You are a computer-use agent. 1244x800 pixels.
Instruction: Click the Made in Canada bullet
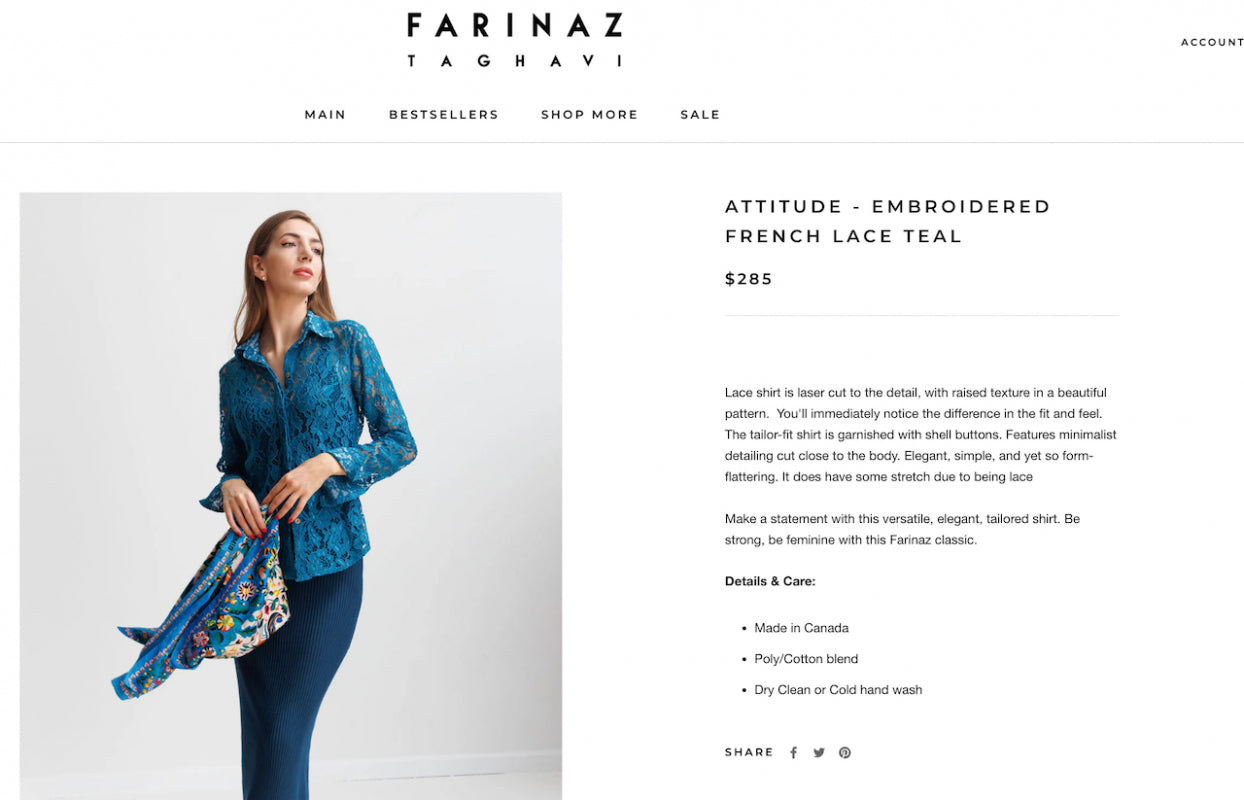(x=801, y=628)
